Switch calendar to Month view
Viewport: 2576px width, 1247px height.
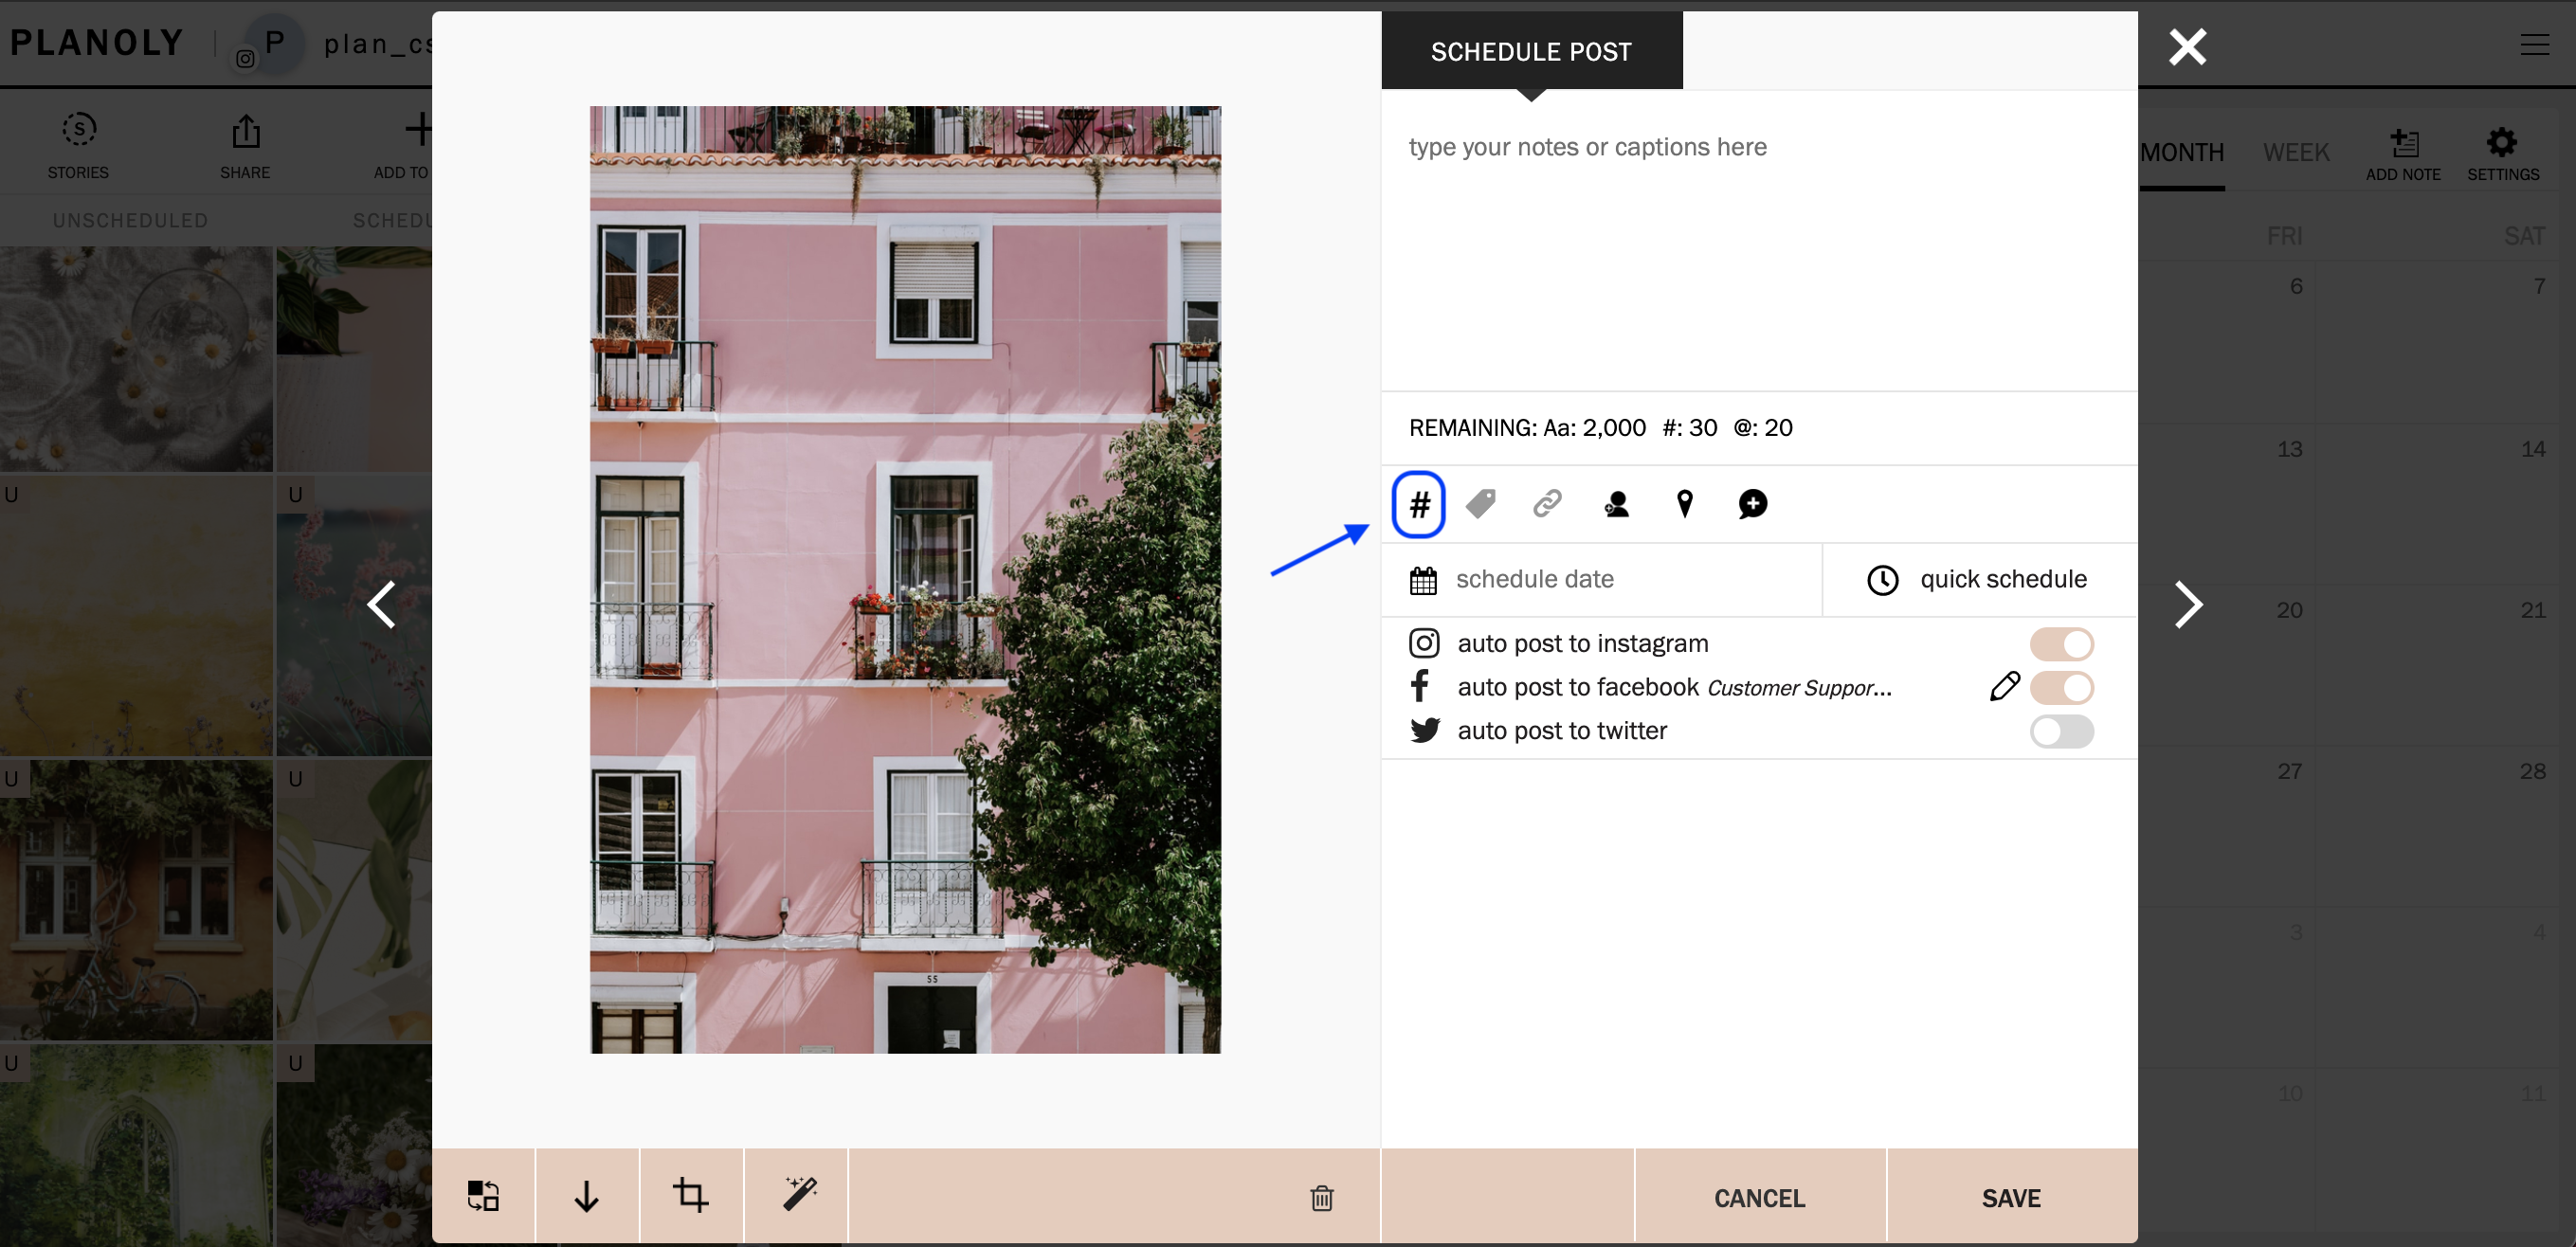point(2182,153)
